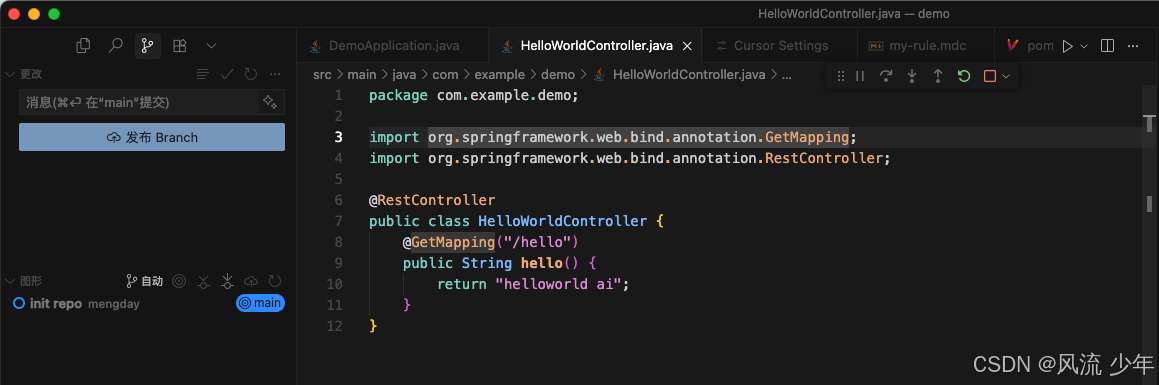
Task: Click the commit checkmark icon
Action: click(227, 74)
